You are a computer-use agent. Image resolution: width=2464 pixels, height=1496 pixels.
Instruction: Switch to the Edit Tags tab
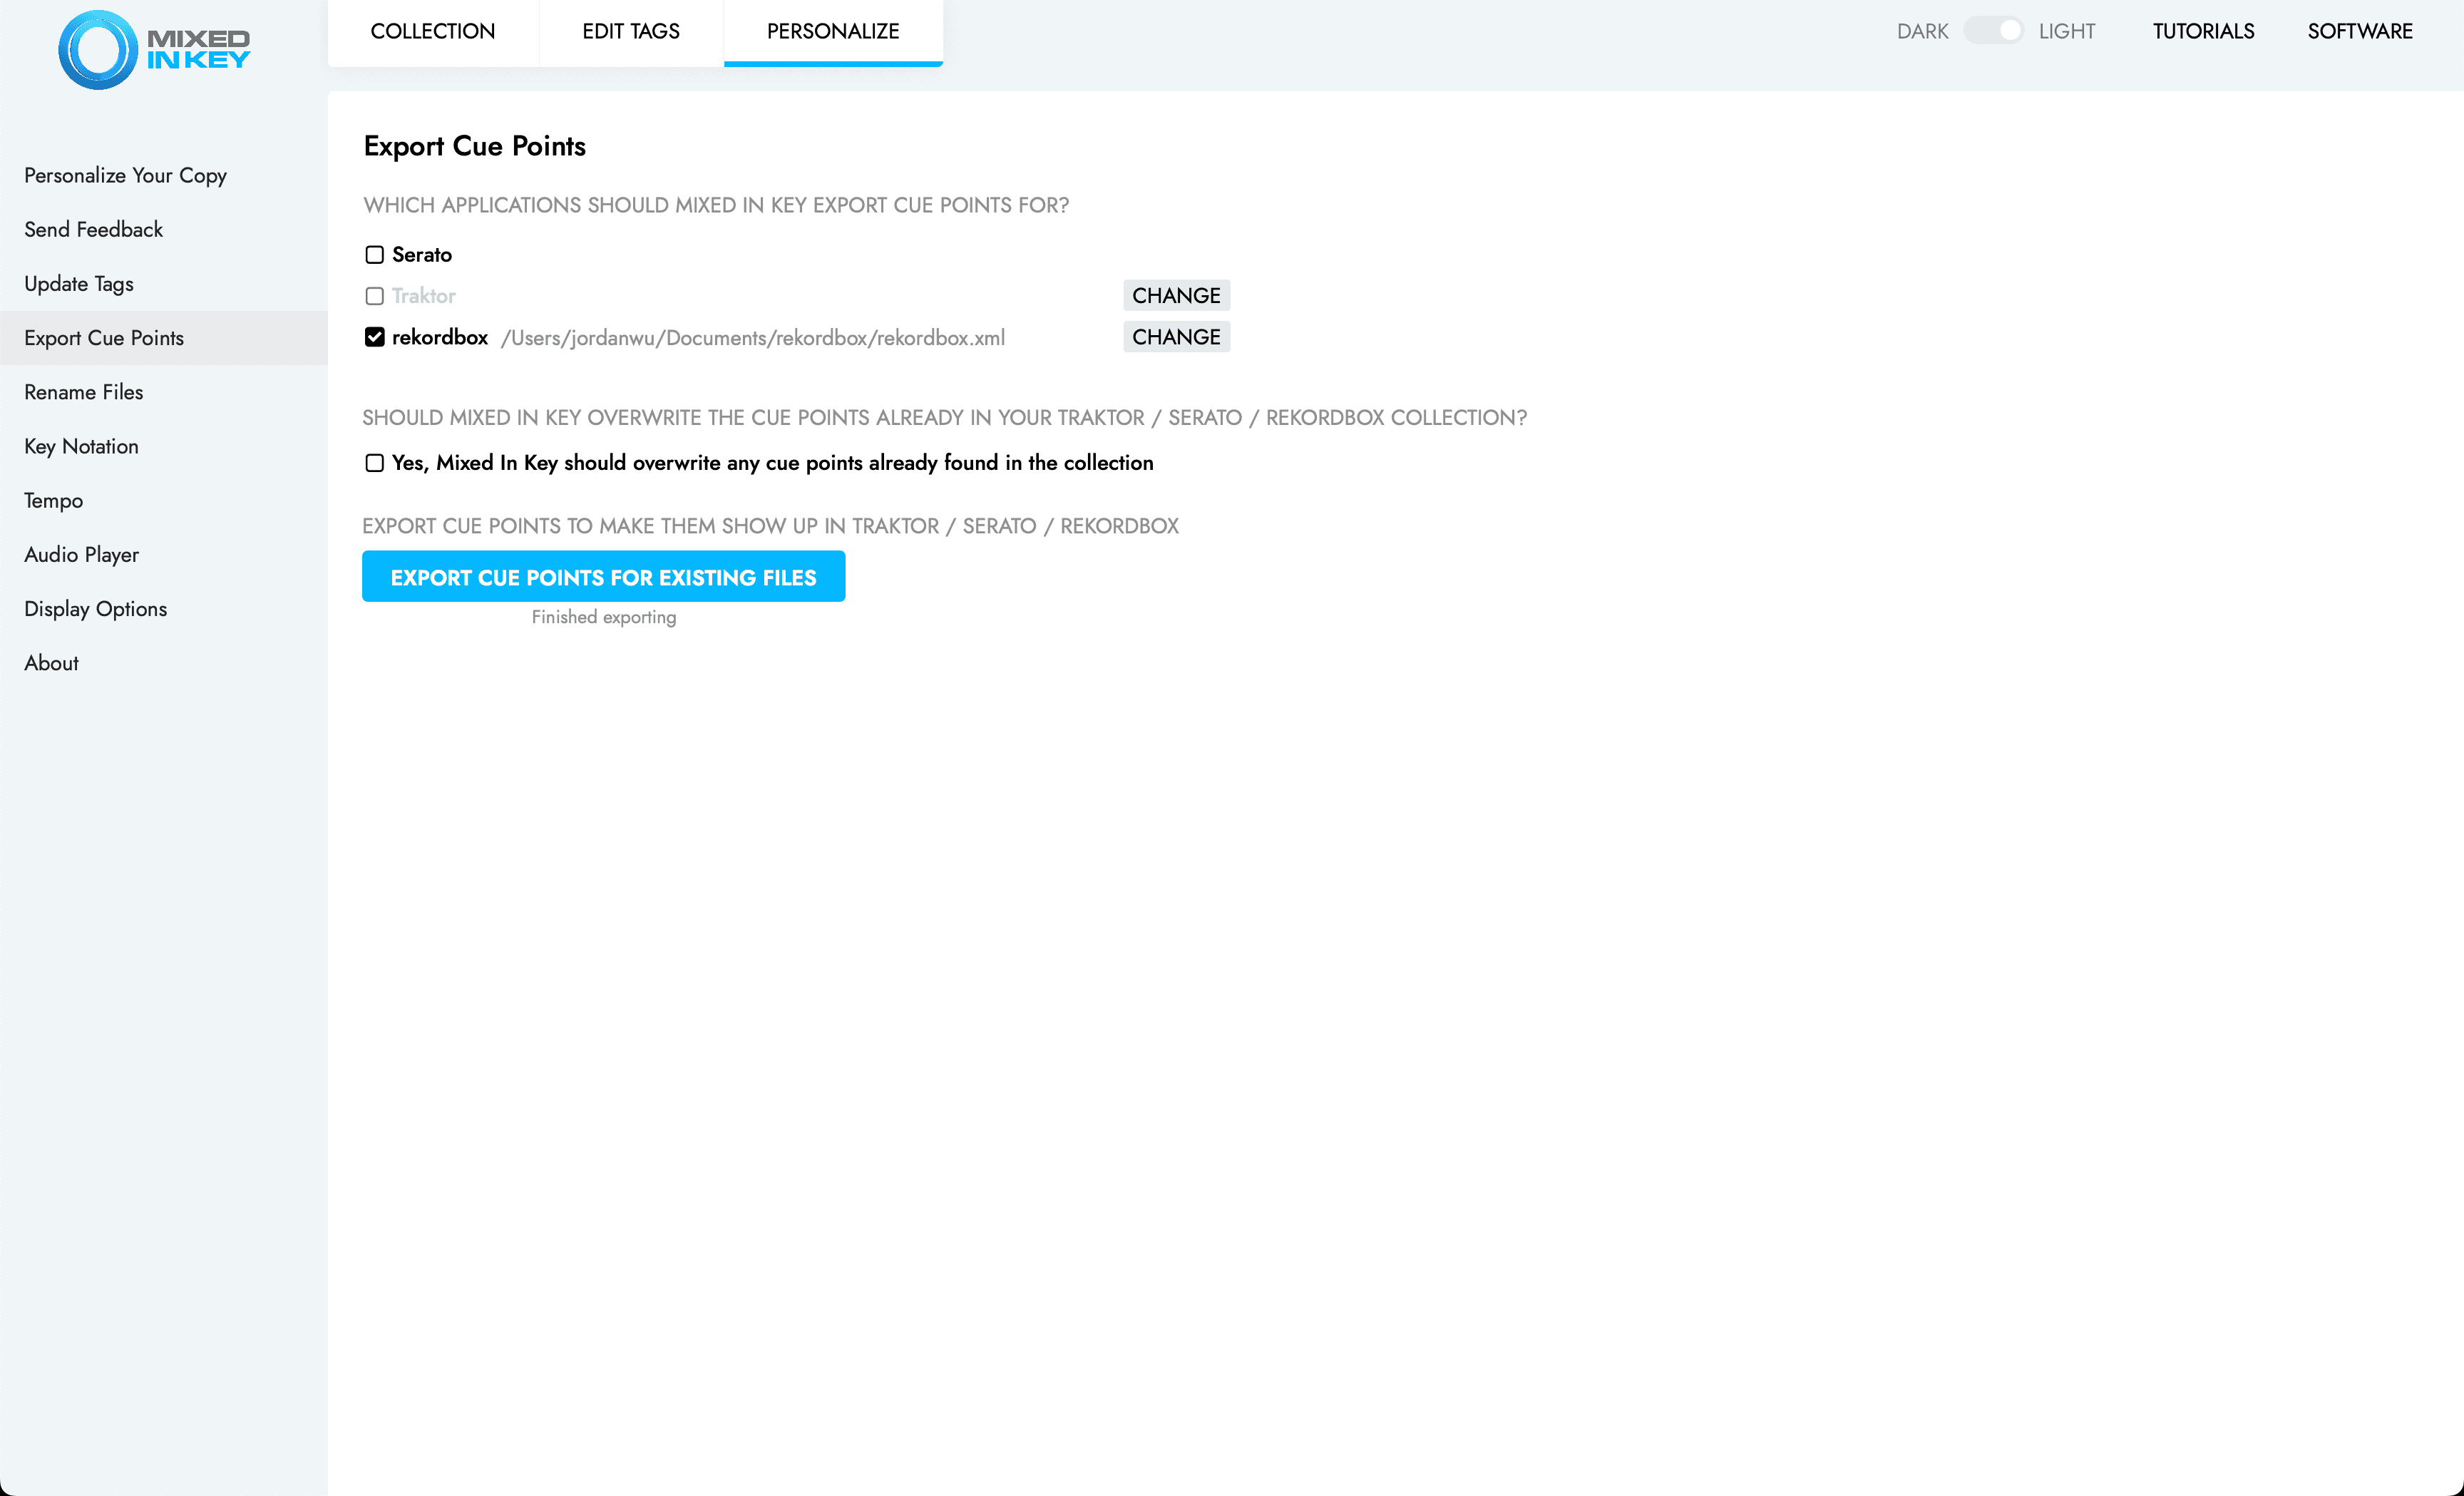[x=631, y=32]
